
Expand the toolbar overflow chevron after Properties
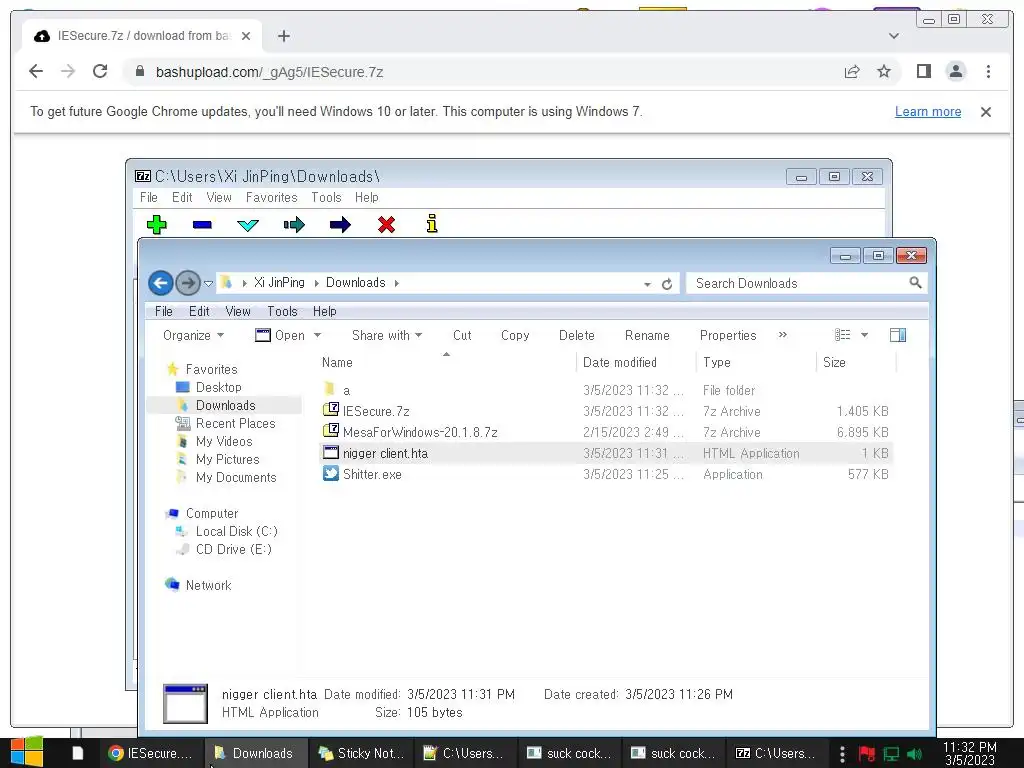(782, 334)
